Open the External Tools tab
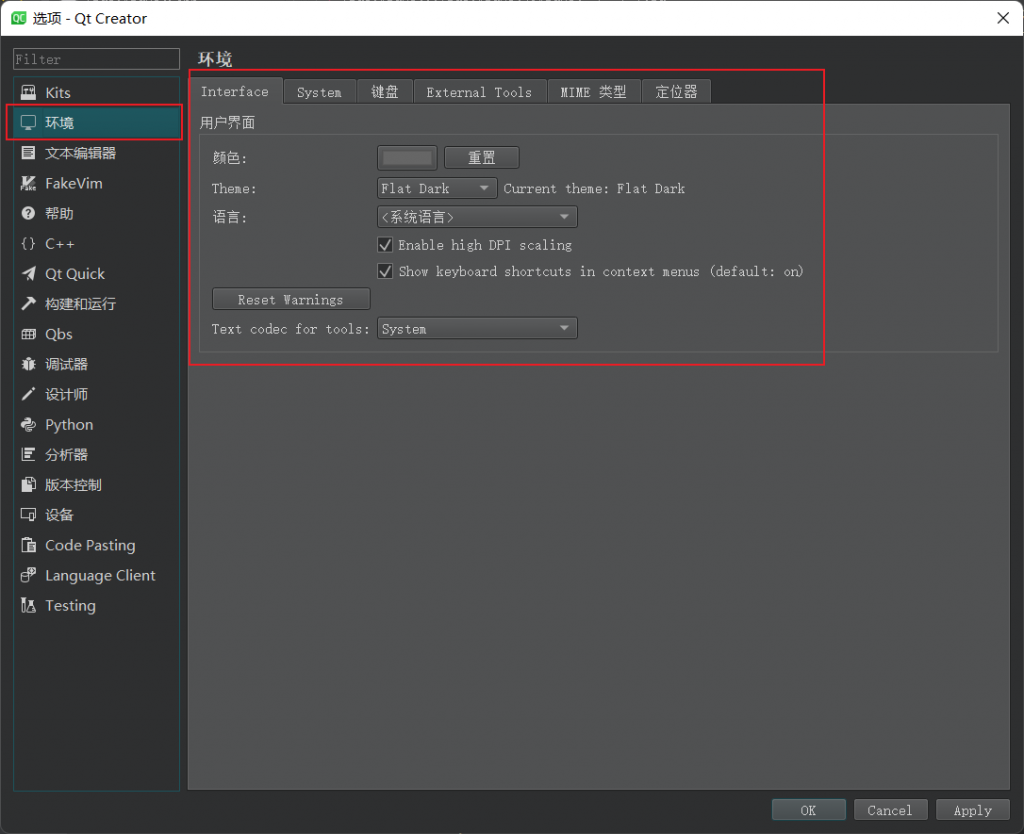This screenshot has width=1024, height=834. (479, 92)
